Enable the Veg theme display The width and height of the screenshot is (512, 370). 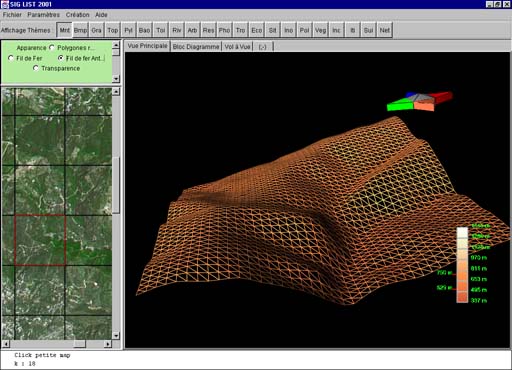[x=320, y=30]
